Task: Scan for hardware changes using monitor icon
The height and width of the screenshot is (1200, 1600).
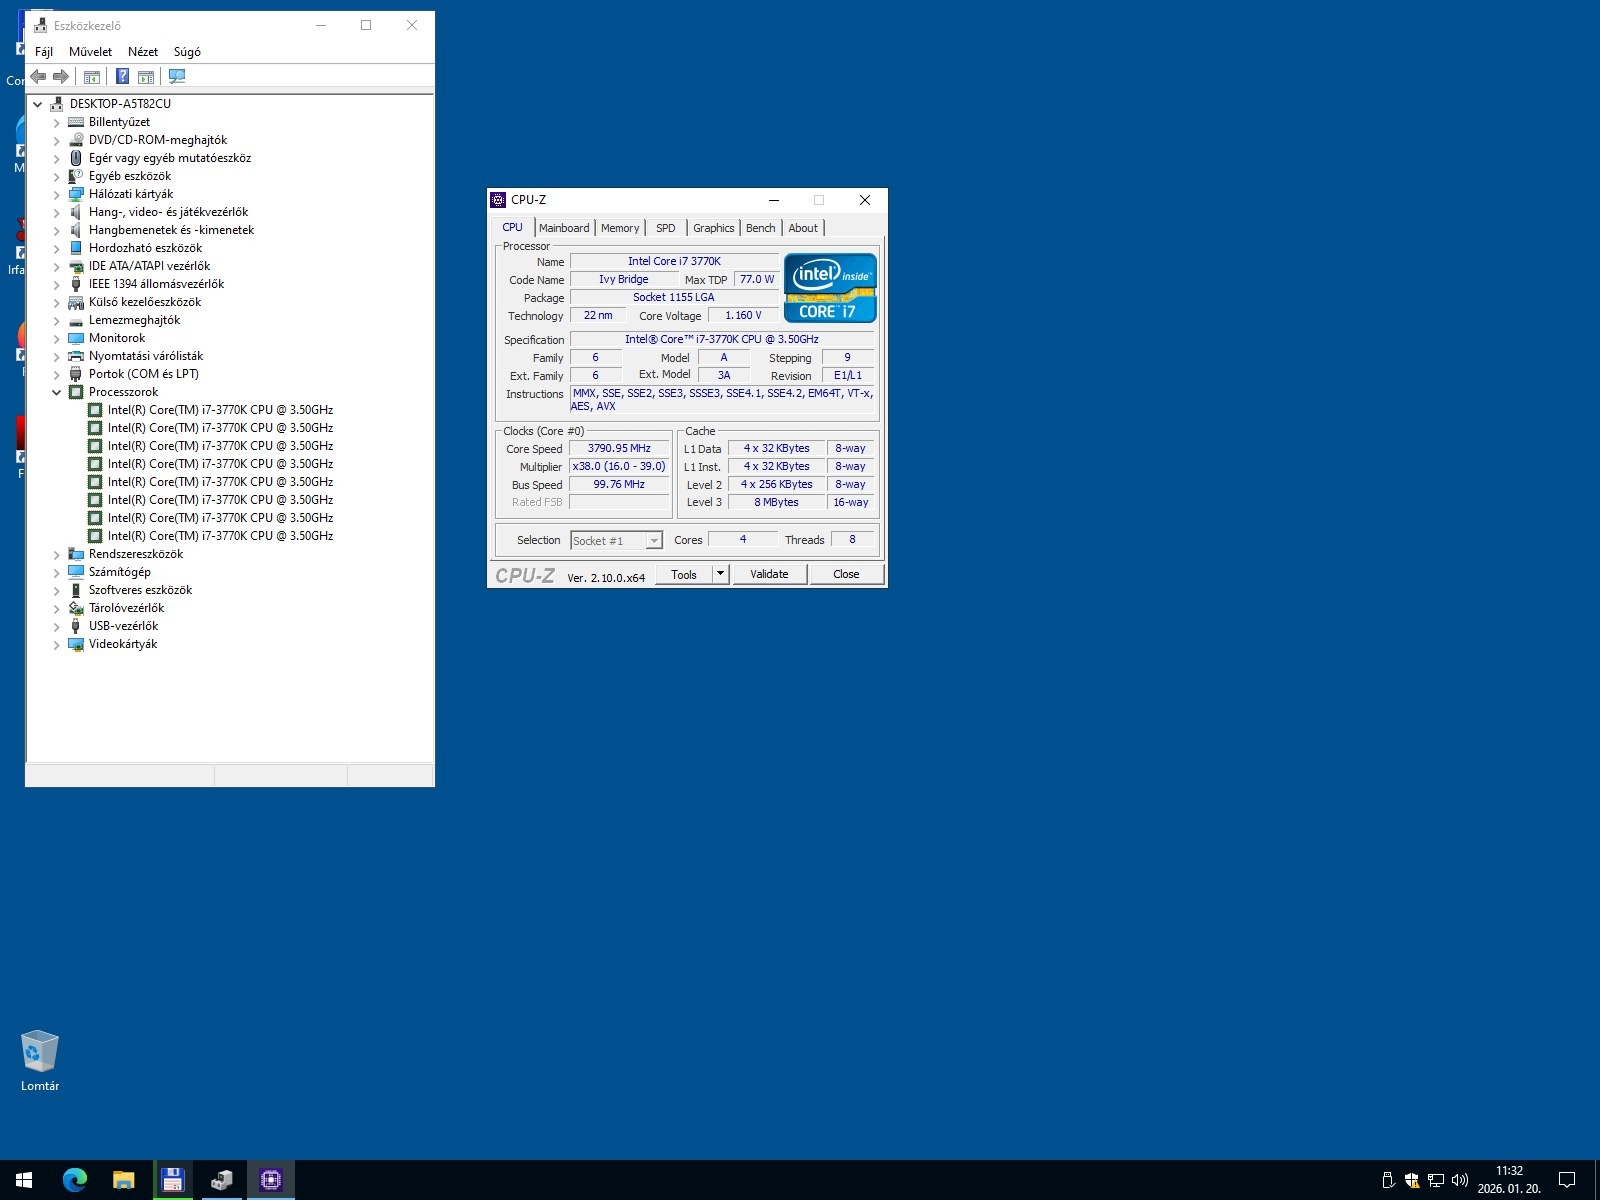Action: 177,77
